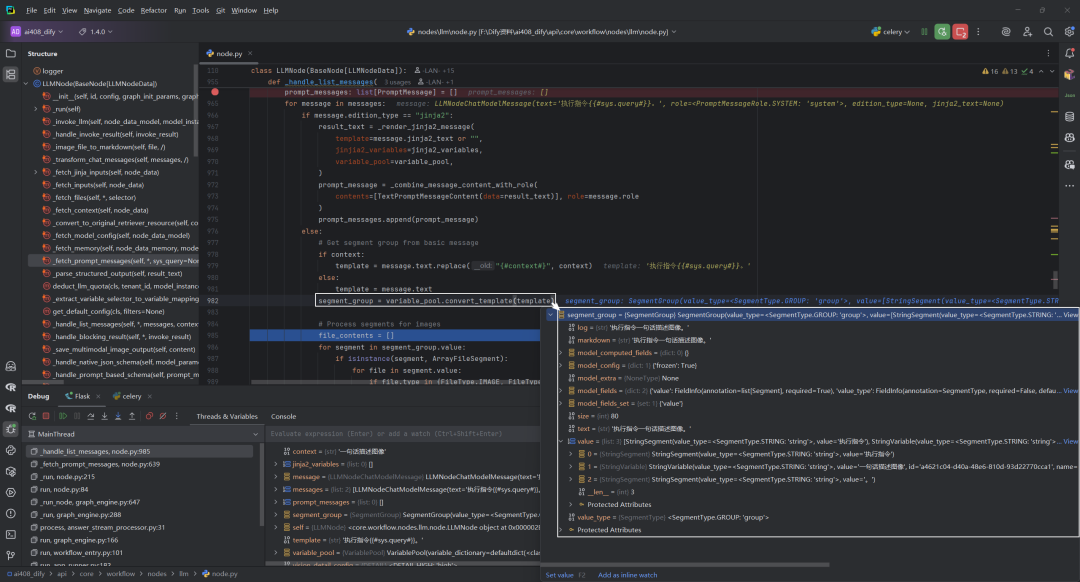Screen dimensions: 1080x582
Task: Close the node.py editor tab
Action: (x=250, y=53)
